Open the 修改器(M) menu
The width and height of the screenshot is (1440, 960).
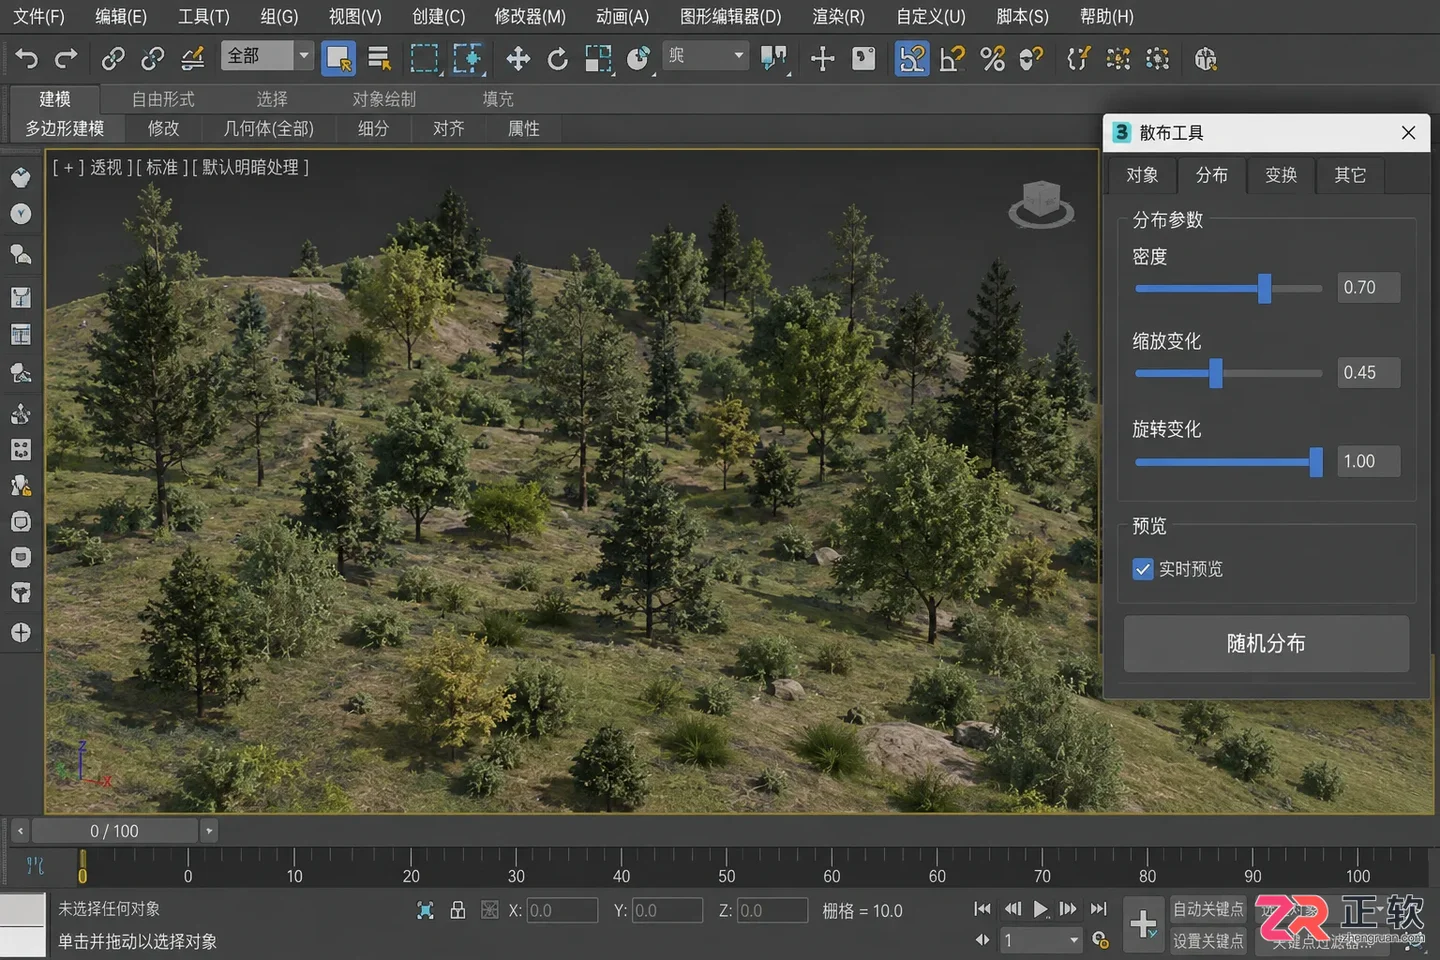[x=530, y=16]
